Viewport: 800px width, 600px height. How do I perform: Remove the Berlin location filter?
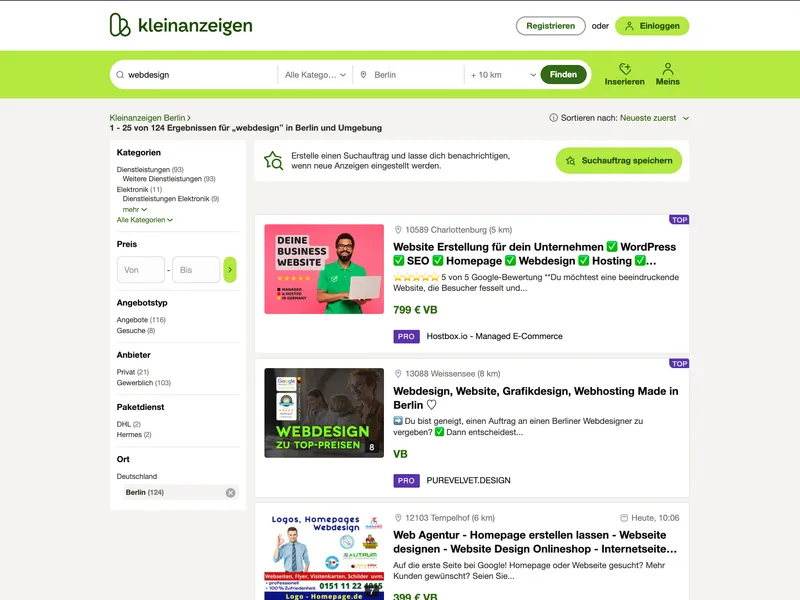[231, 492]
